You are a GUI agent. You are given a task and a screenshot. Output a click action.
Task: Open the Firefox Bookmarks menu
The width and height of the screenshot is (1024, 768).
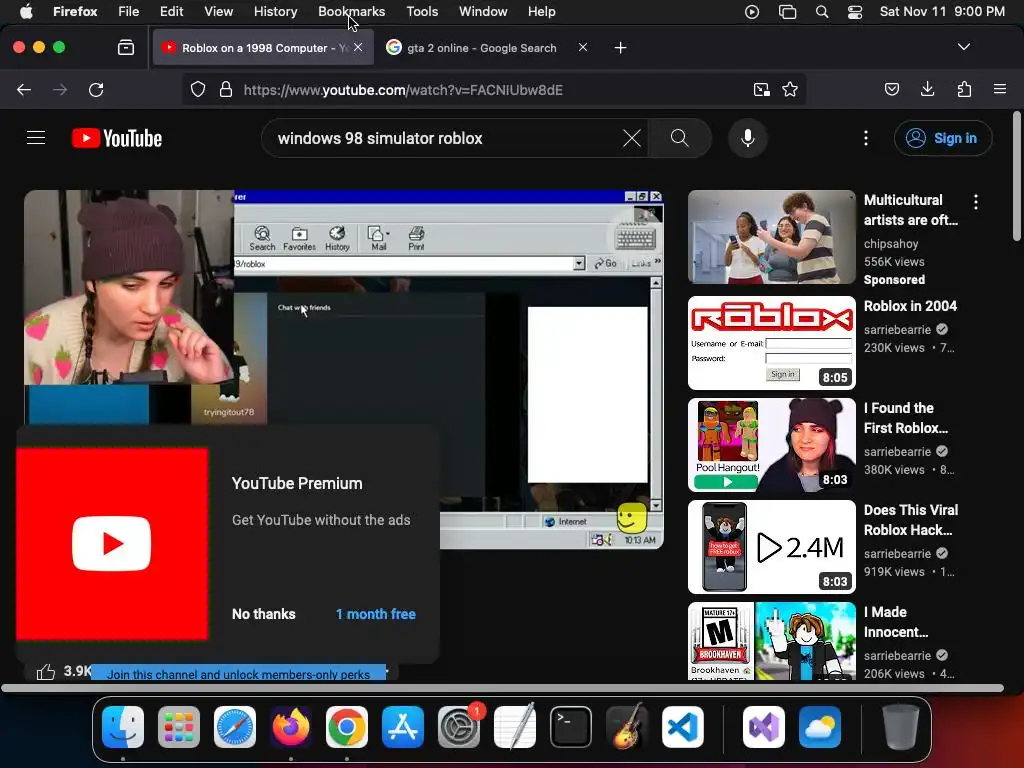(351, 11)
